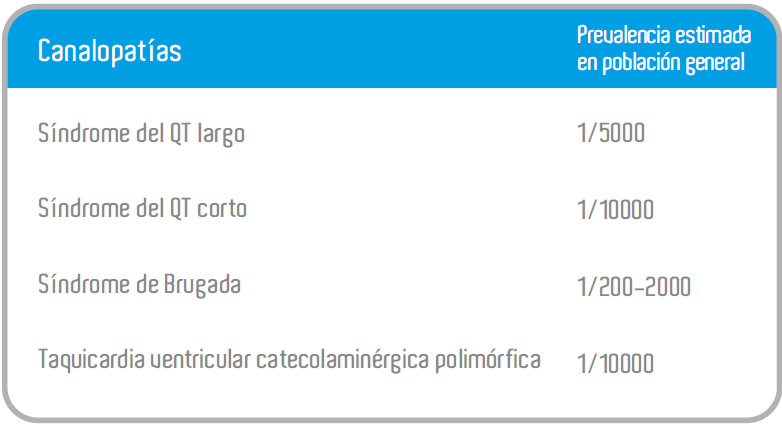Image resolution: width=782 pixels, height=424 pixels.
Task: Select the Prevalencia estimada column header
Action: (x=664, y=48)
